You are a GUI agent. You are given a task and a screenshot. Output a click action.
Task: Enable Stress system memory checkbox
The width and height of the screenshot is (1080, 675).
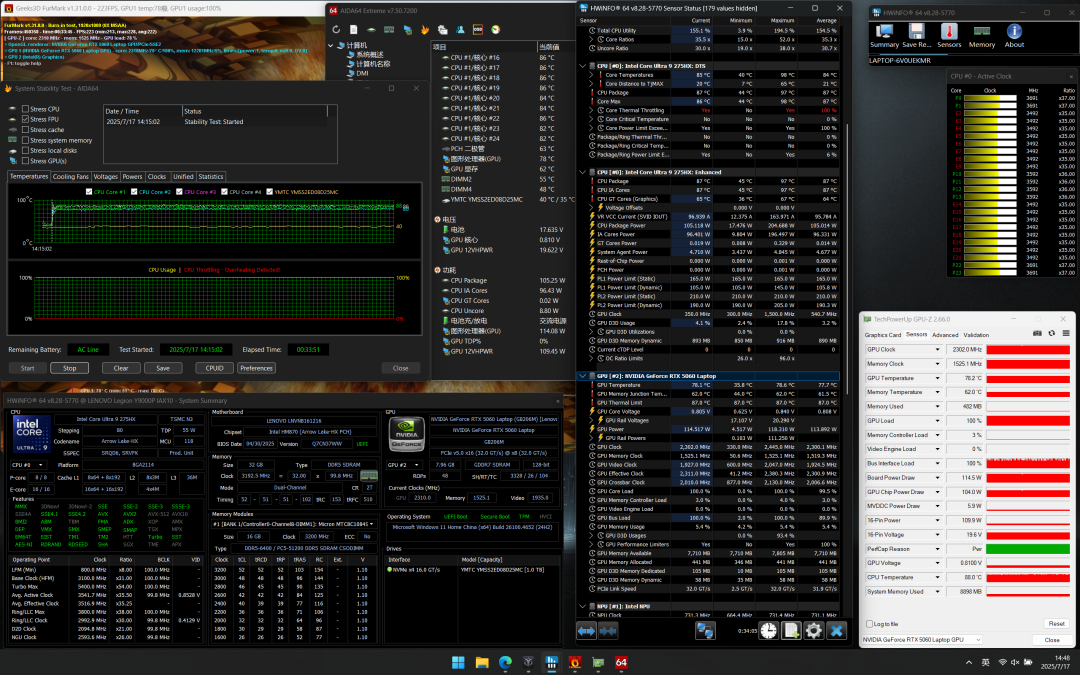click(x=25, y=140)
